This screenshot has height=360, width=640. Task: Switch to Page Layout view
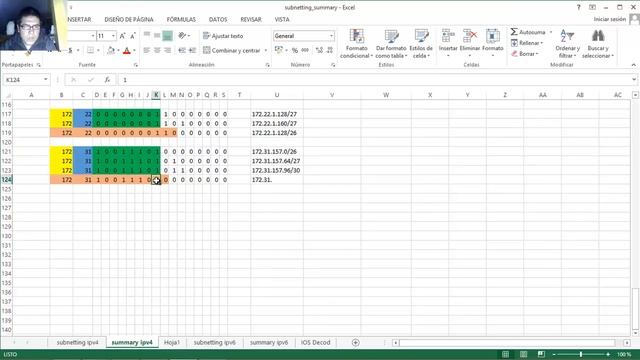tap(523, 354)
